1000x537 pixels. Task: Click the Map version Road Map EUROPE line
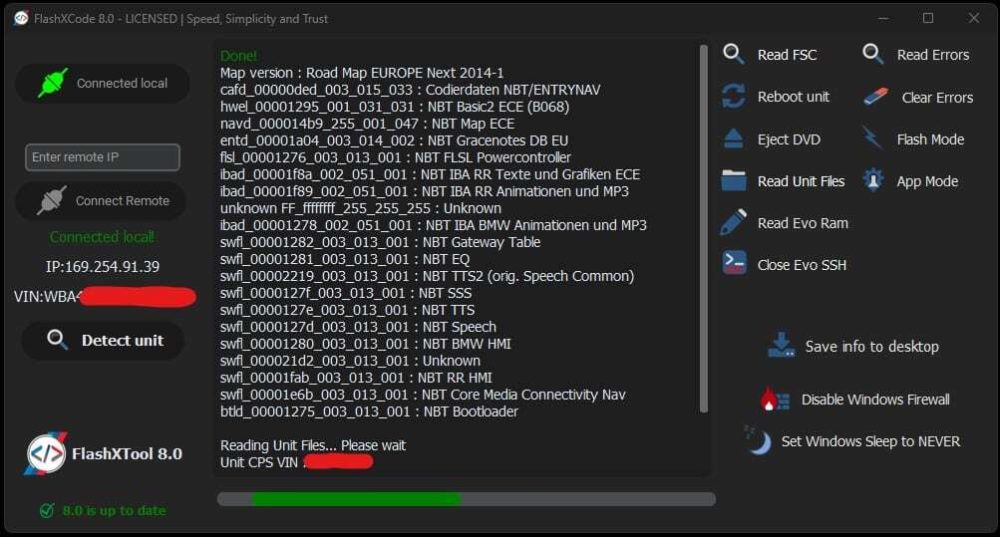coord(362,73)
